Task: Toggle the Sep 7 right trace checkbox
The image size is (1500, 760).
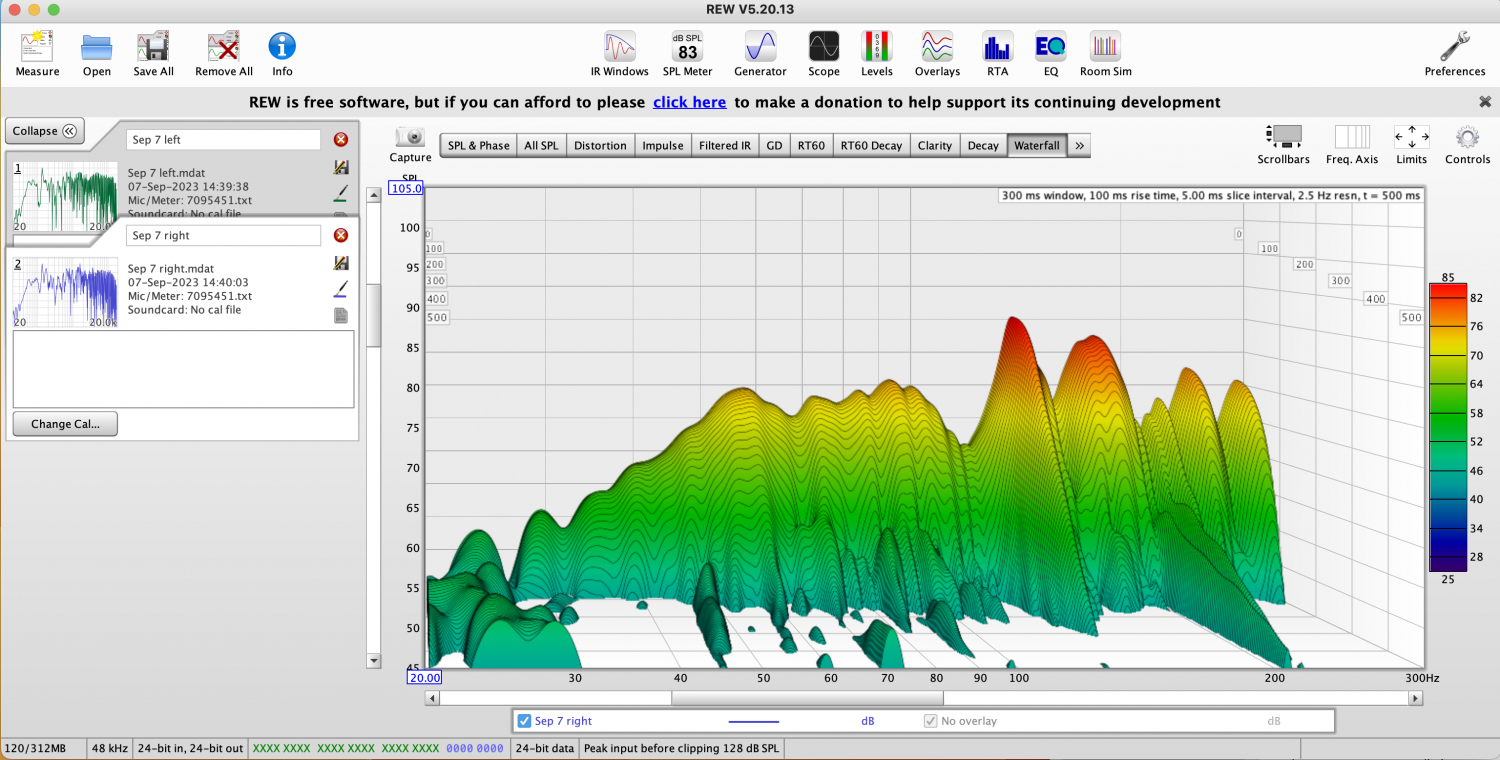Action: coord(524,721)
